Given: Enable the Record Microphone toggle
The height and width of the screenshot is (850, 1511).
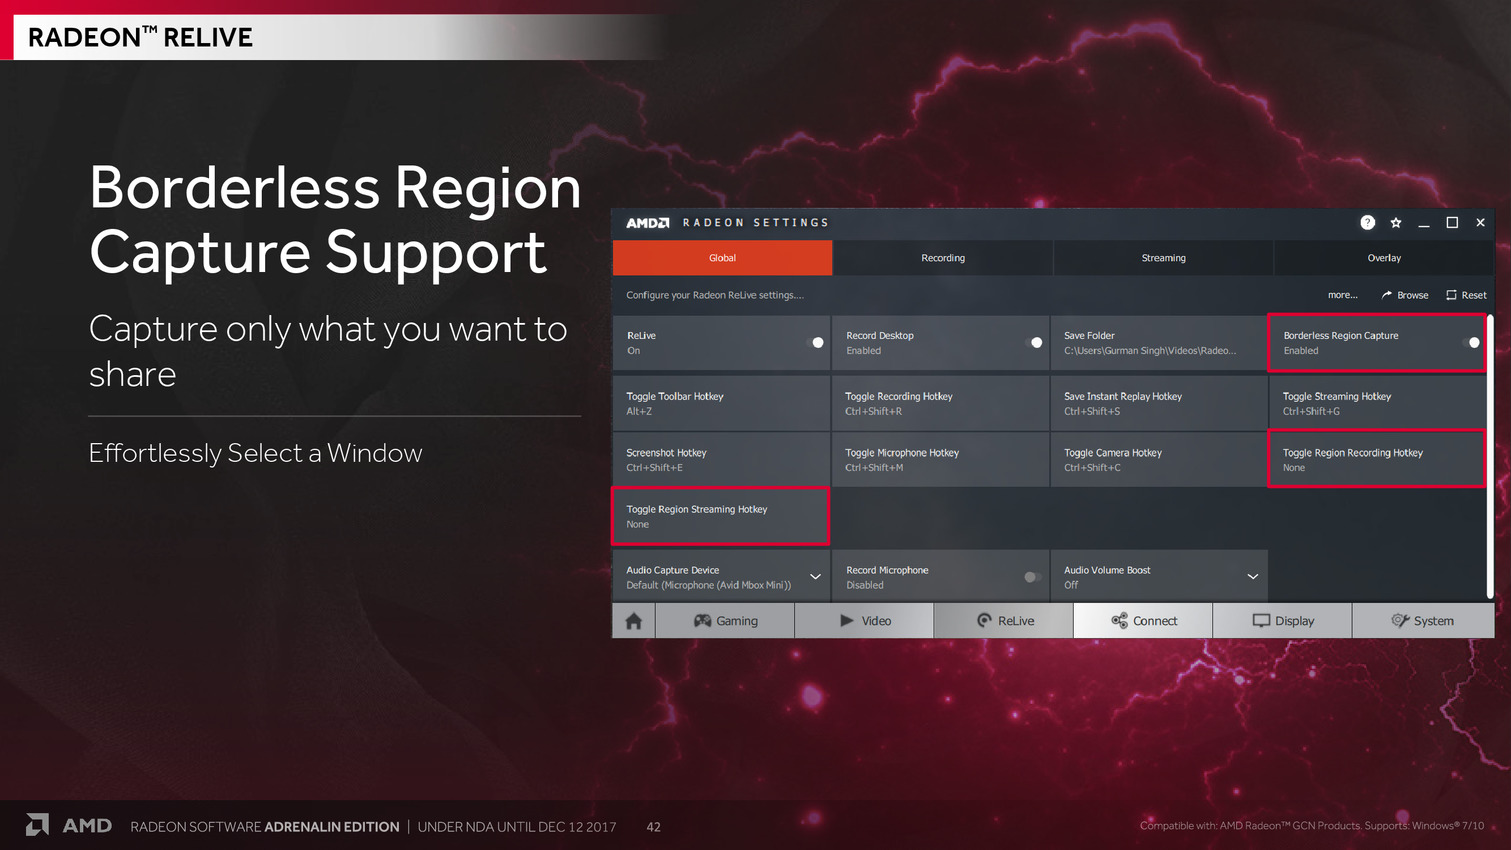Looking at the screenshot, I should (1032, 577).
